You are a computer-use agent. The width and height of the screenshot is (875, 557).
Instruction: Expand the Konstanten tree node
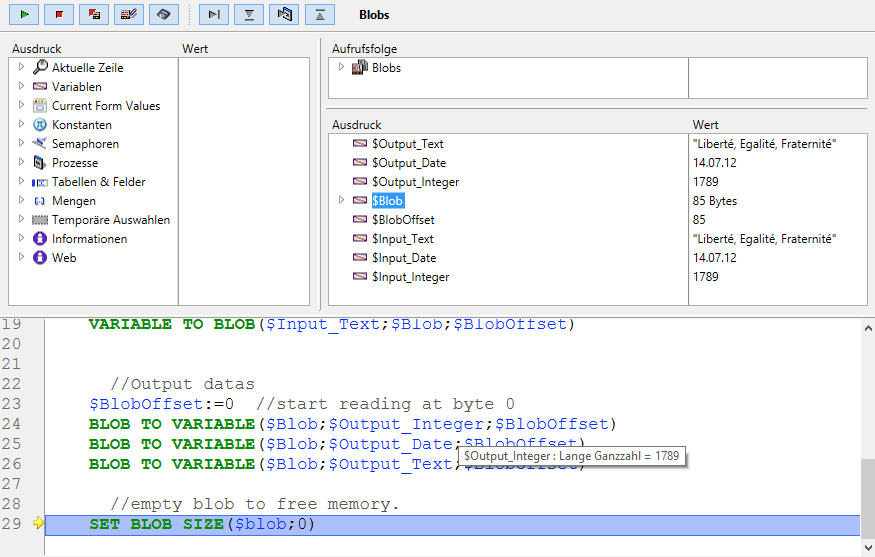pyautogui.click(x=21, y=125)
